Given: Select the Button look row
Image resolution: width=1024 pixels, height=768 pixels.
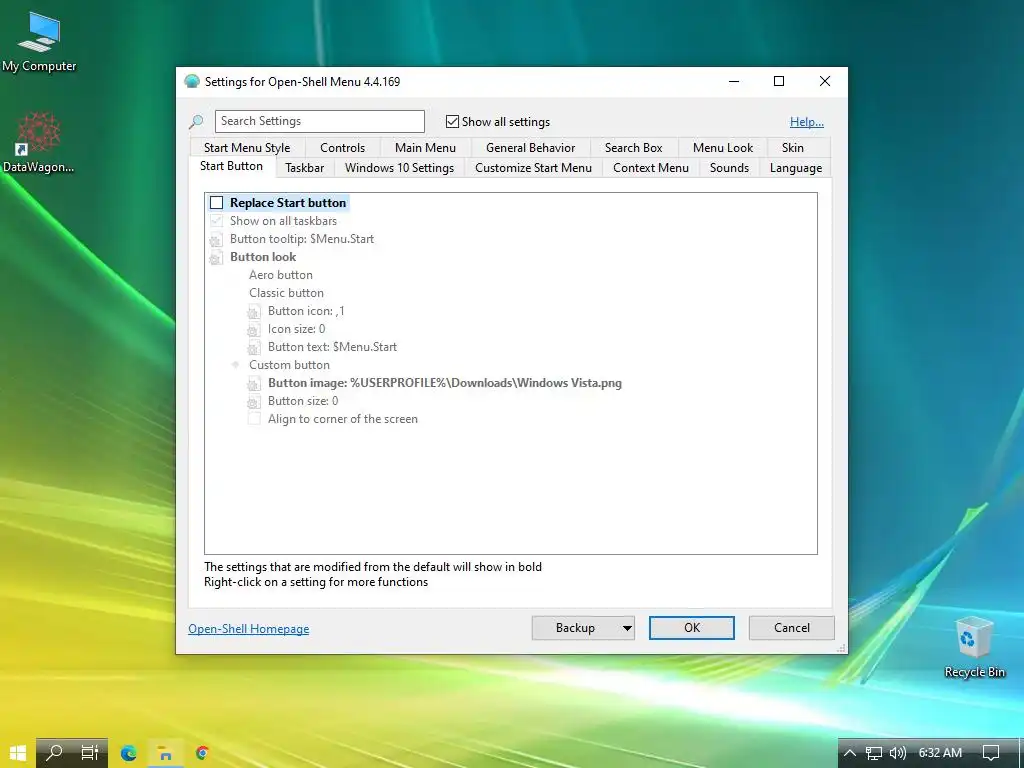Looking at the screenshot, I should pyautogui.click(x=263, y=257).
